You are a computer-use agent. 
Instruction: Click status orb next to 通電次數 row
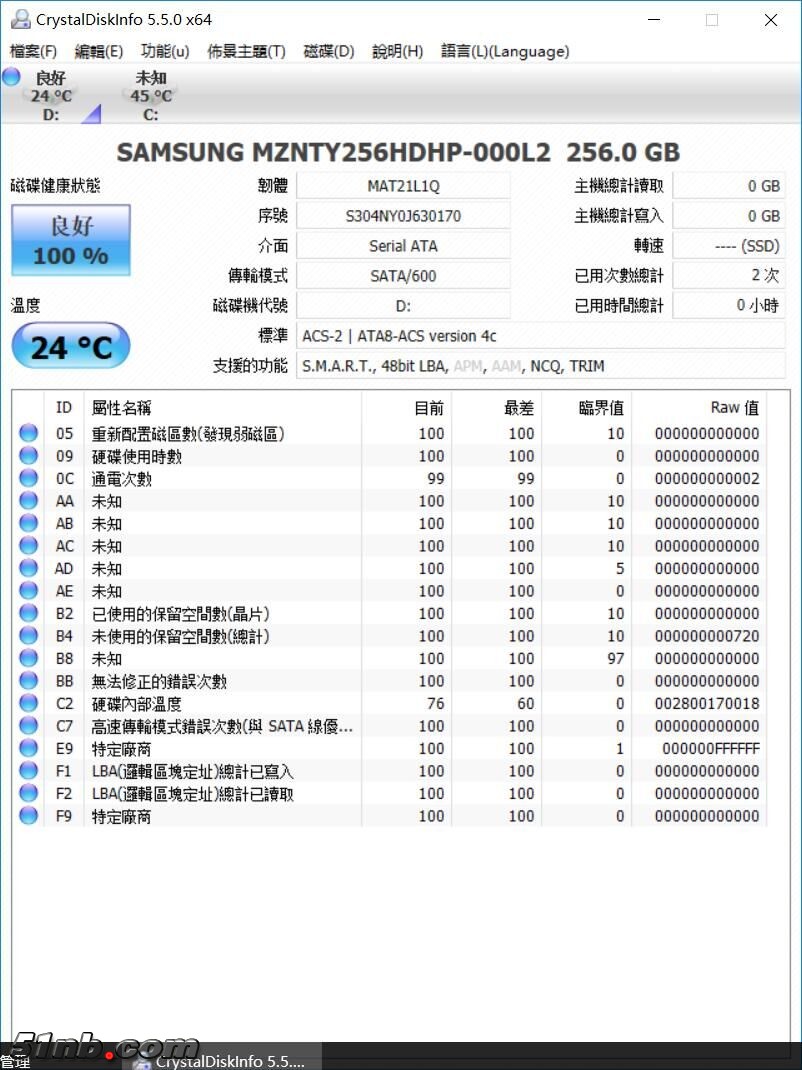pyautogui.click(x=28, y=479)
